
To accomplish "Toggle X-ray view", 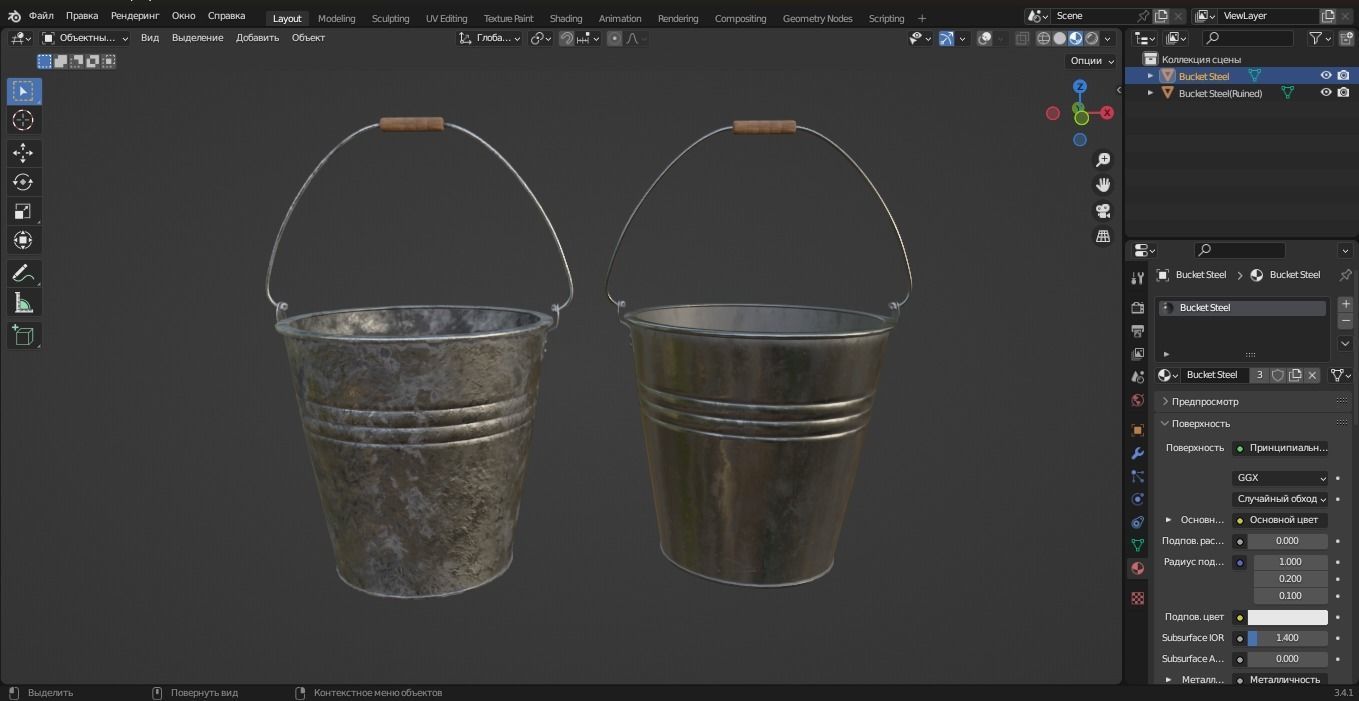I will (x=1022, y=38).
